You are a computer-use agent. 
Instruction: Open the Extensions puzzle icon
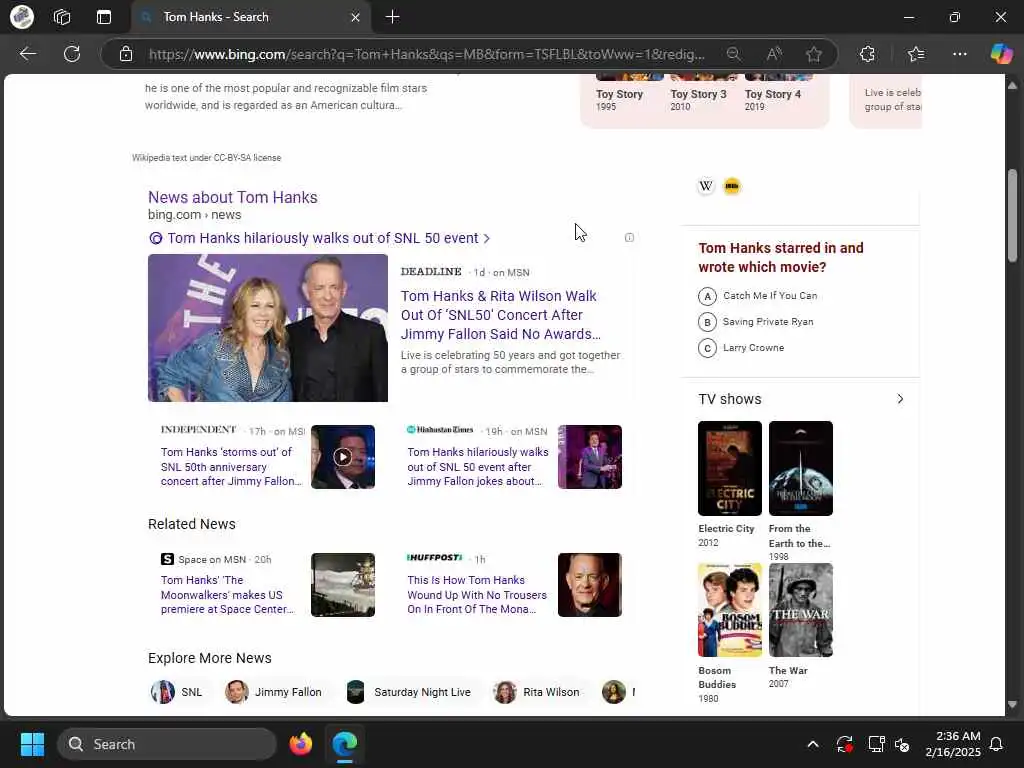click(867, 54)
